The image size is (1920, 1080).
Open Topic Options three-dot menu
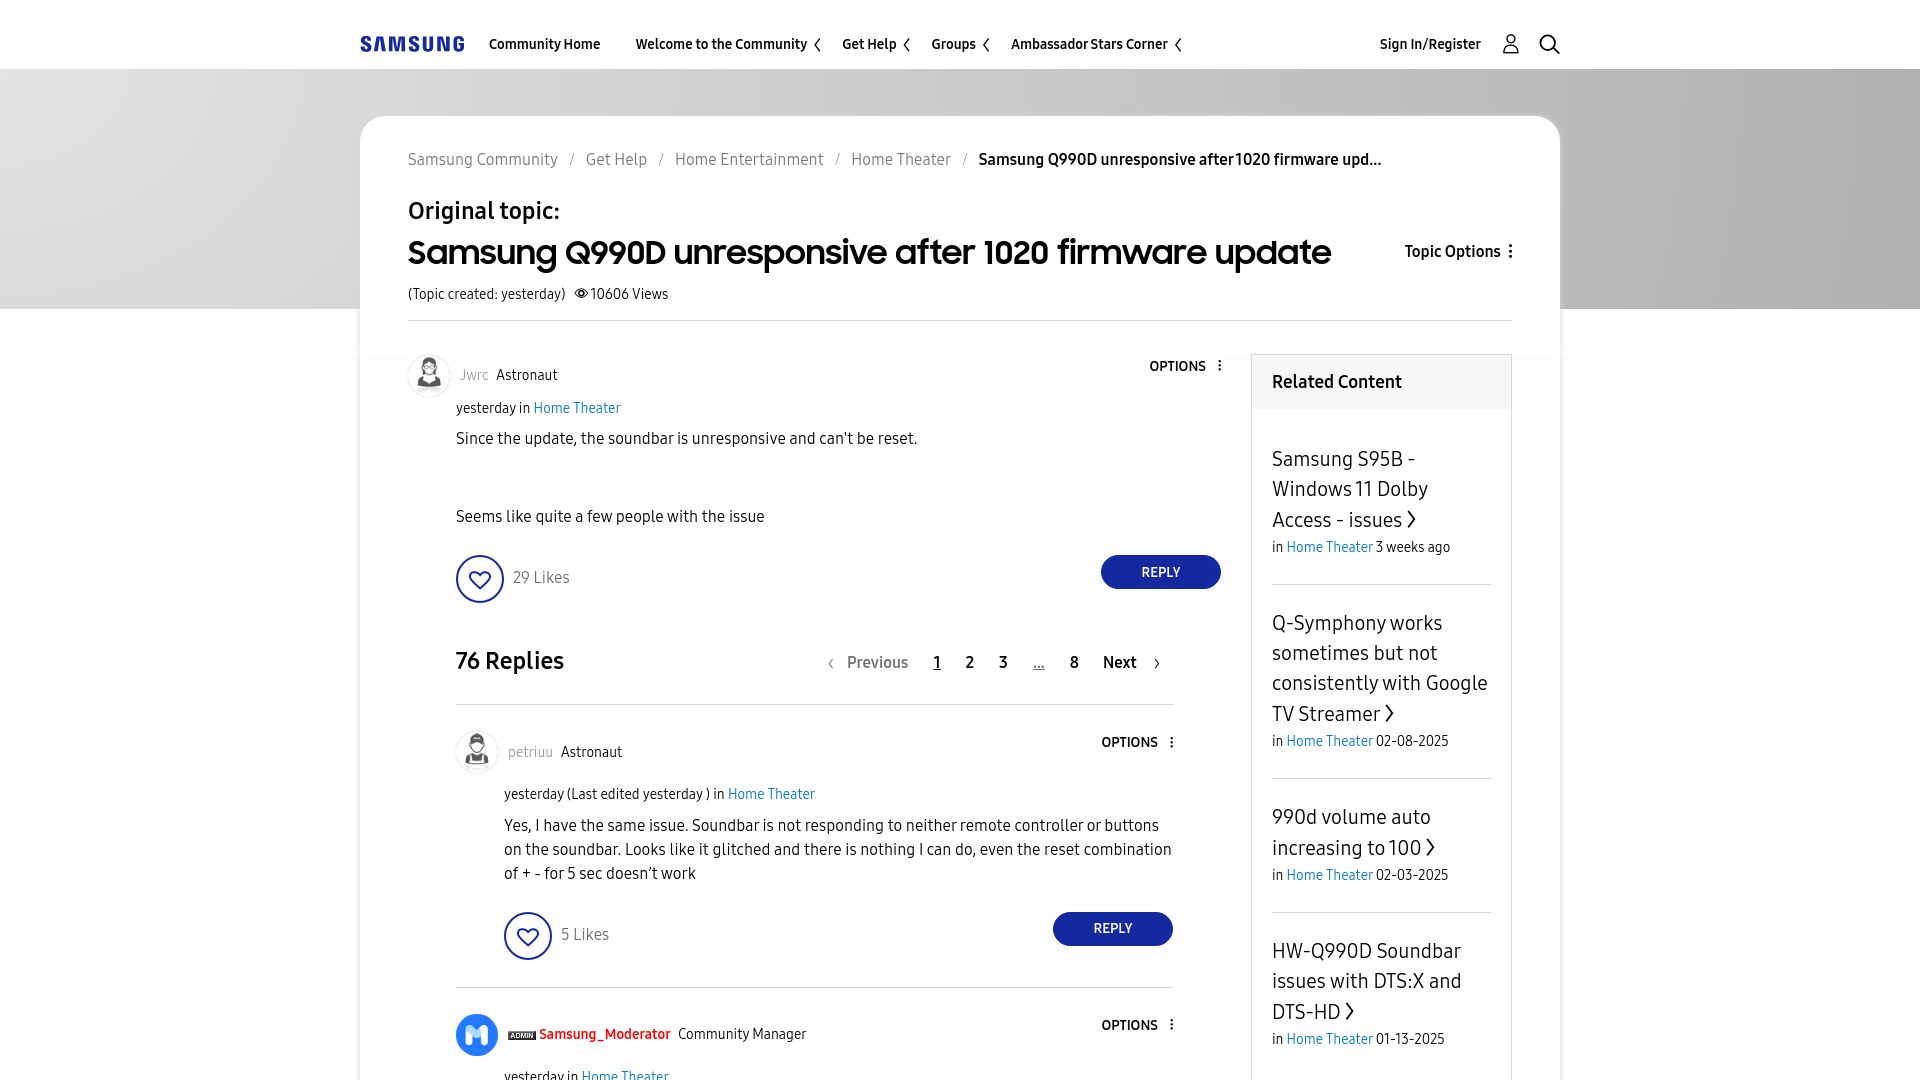pyautogui.click(x=1460, y=252)
